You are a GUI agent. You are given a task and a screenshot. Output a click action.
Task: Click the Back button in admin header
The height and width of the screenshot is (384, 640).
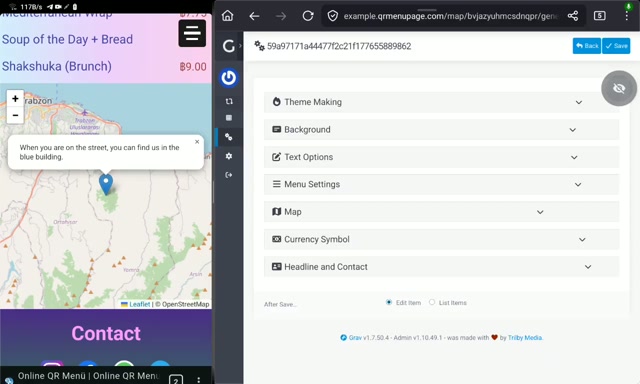(587, 46)
